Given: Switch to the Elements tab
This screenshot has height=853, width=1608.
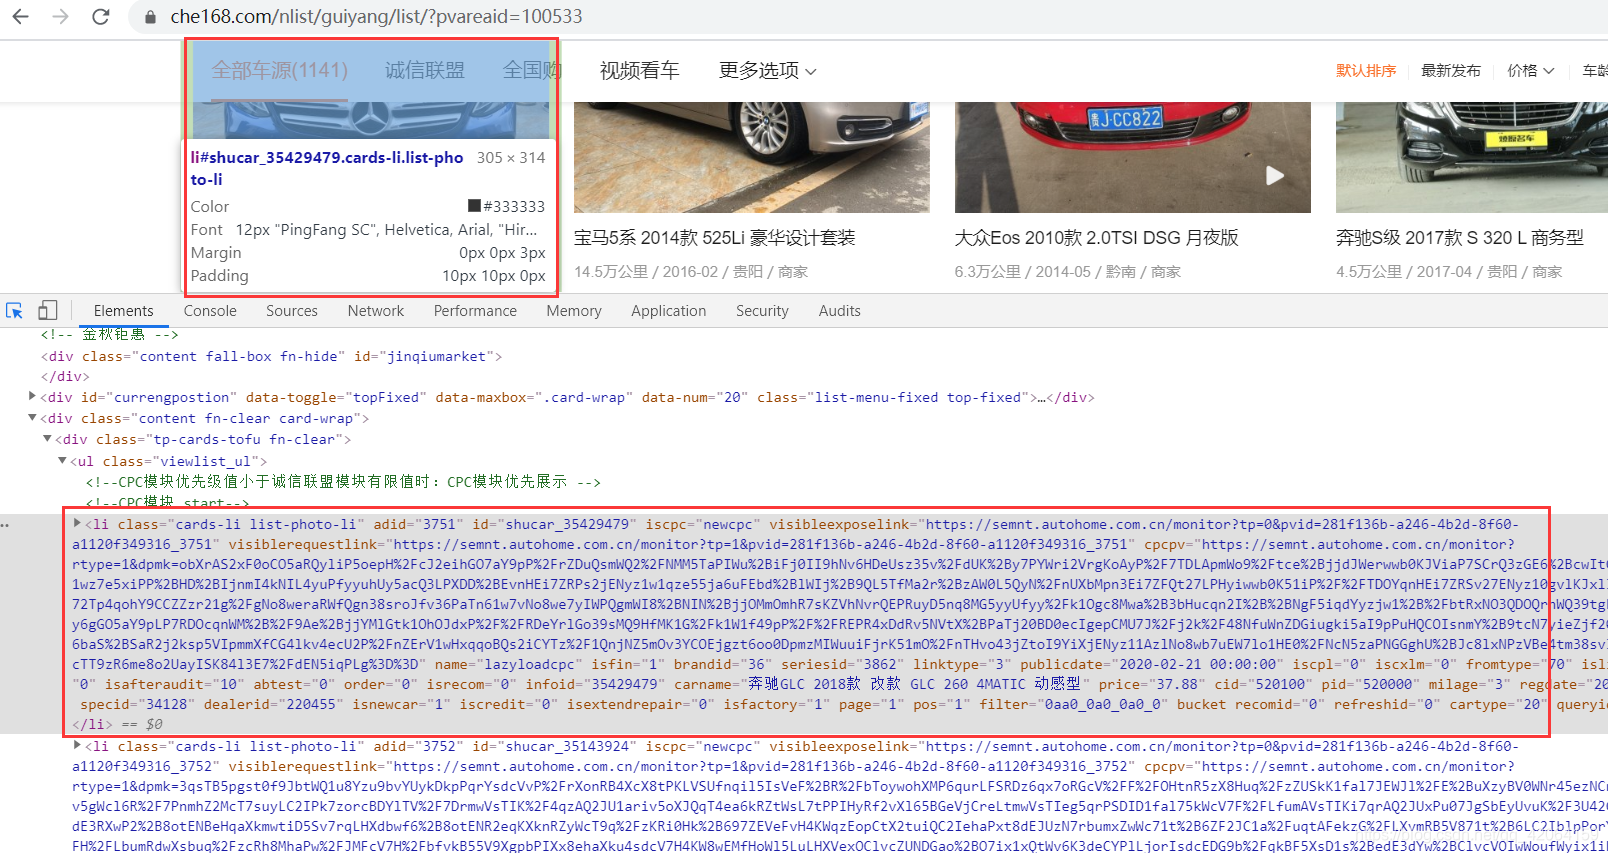Looking at the screenshot, I should pos(124,311).
